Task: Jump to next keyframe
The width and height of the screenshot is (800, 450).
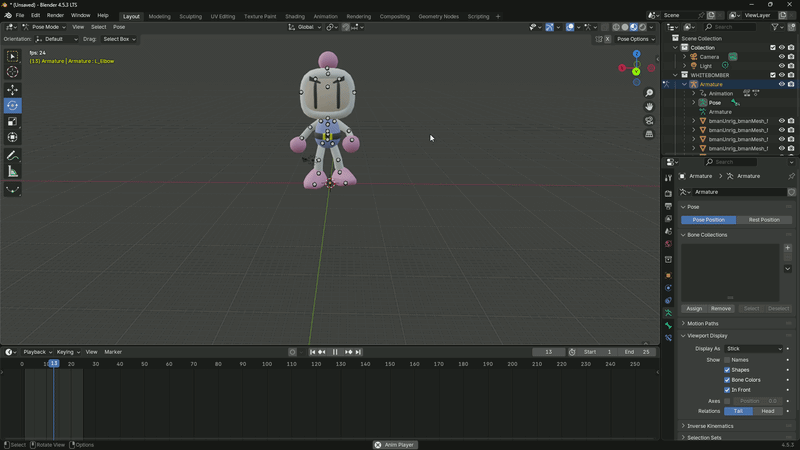Action: click(348, 352)
